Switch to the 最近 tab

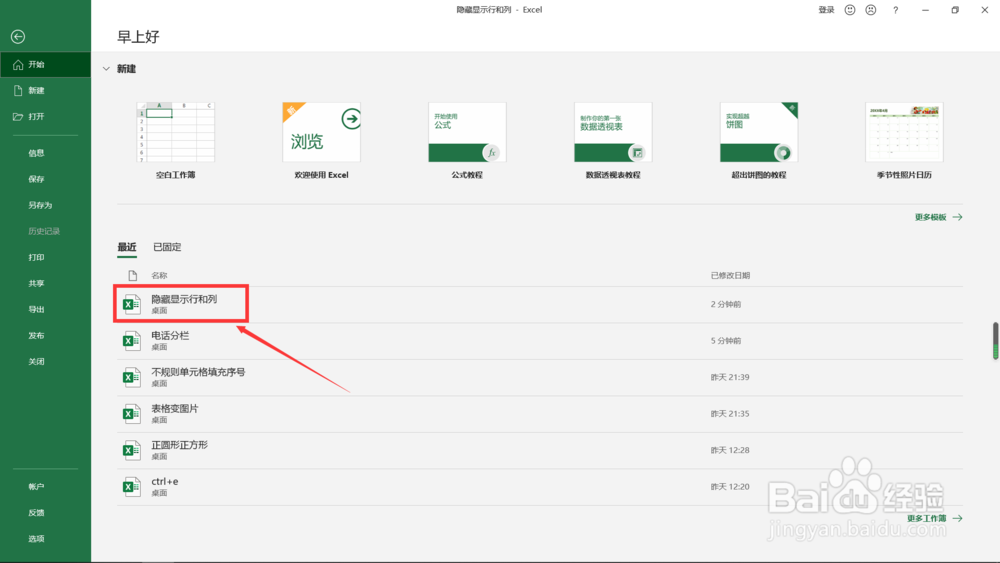pos(127,247)
